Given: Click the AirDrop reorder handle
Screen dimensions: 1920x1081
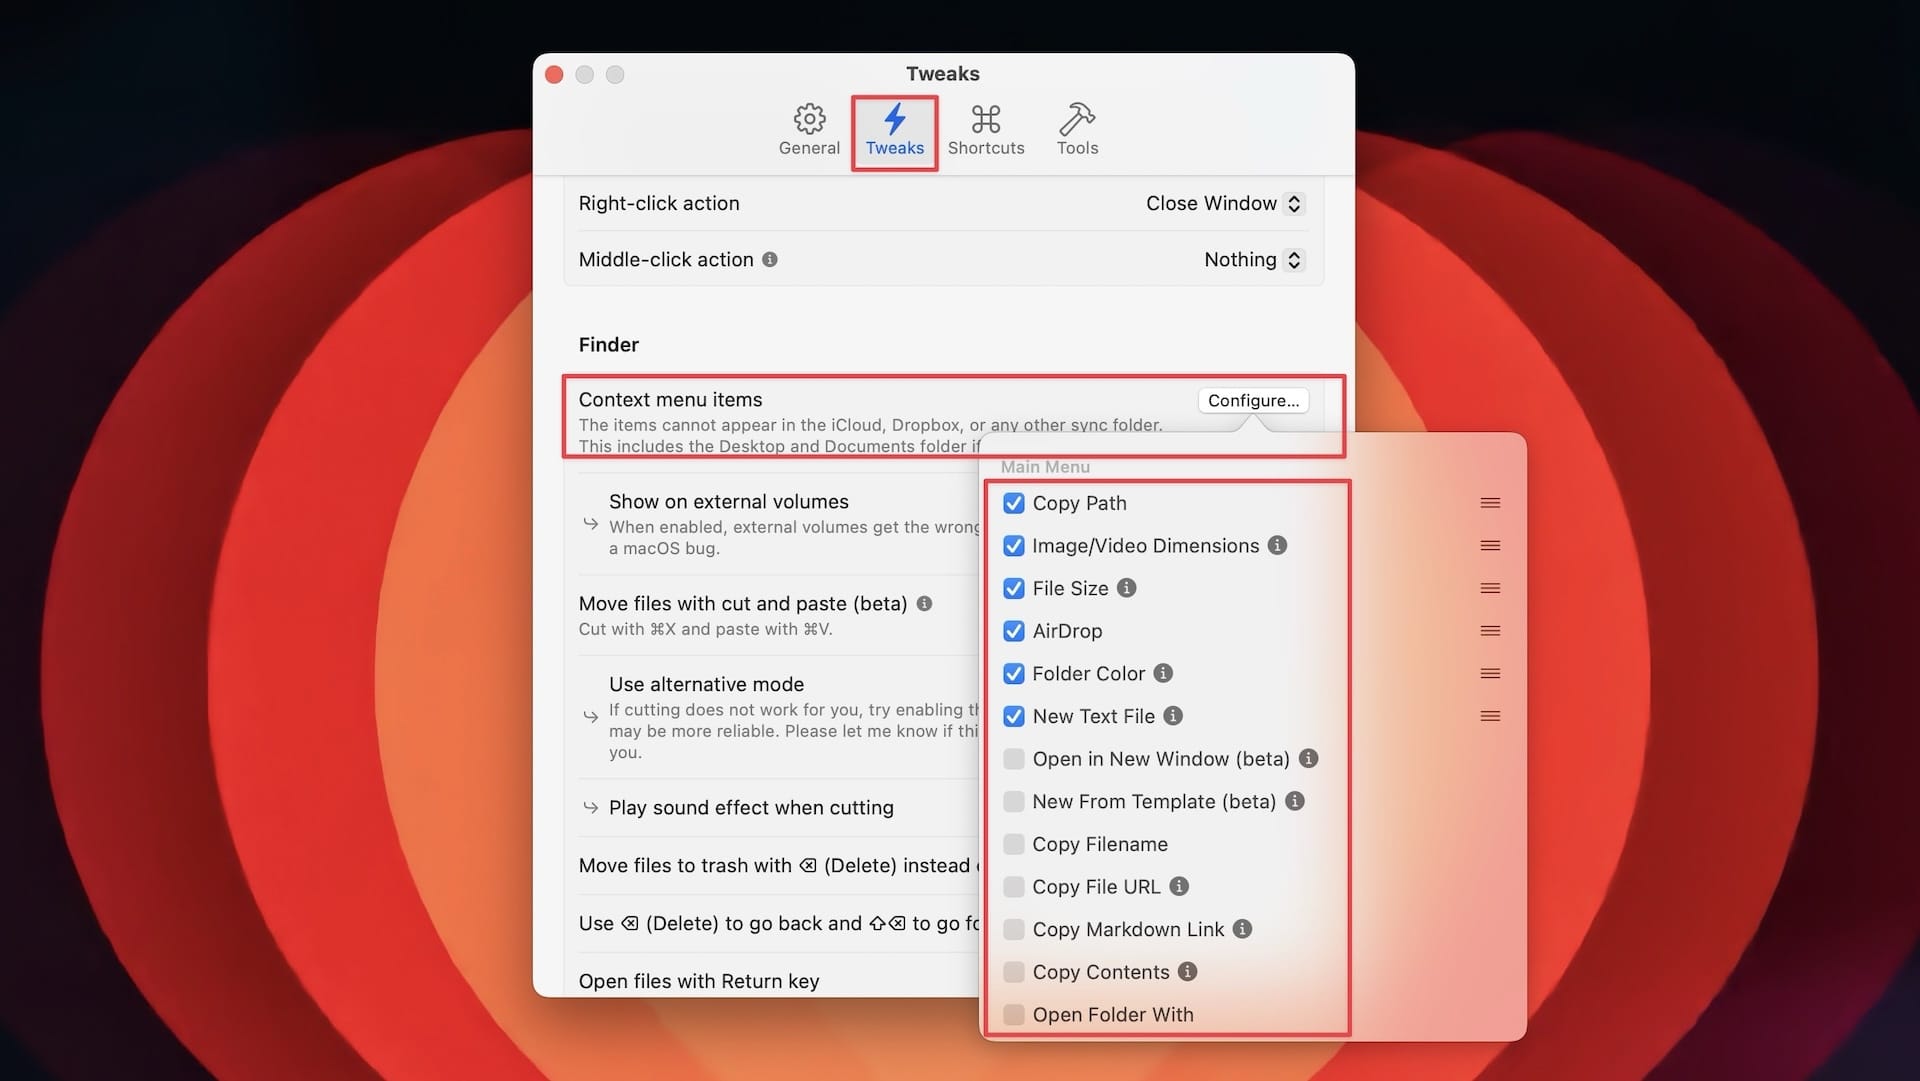Looking at the screenshot, I should [x=1490, y=631].
